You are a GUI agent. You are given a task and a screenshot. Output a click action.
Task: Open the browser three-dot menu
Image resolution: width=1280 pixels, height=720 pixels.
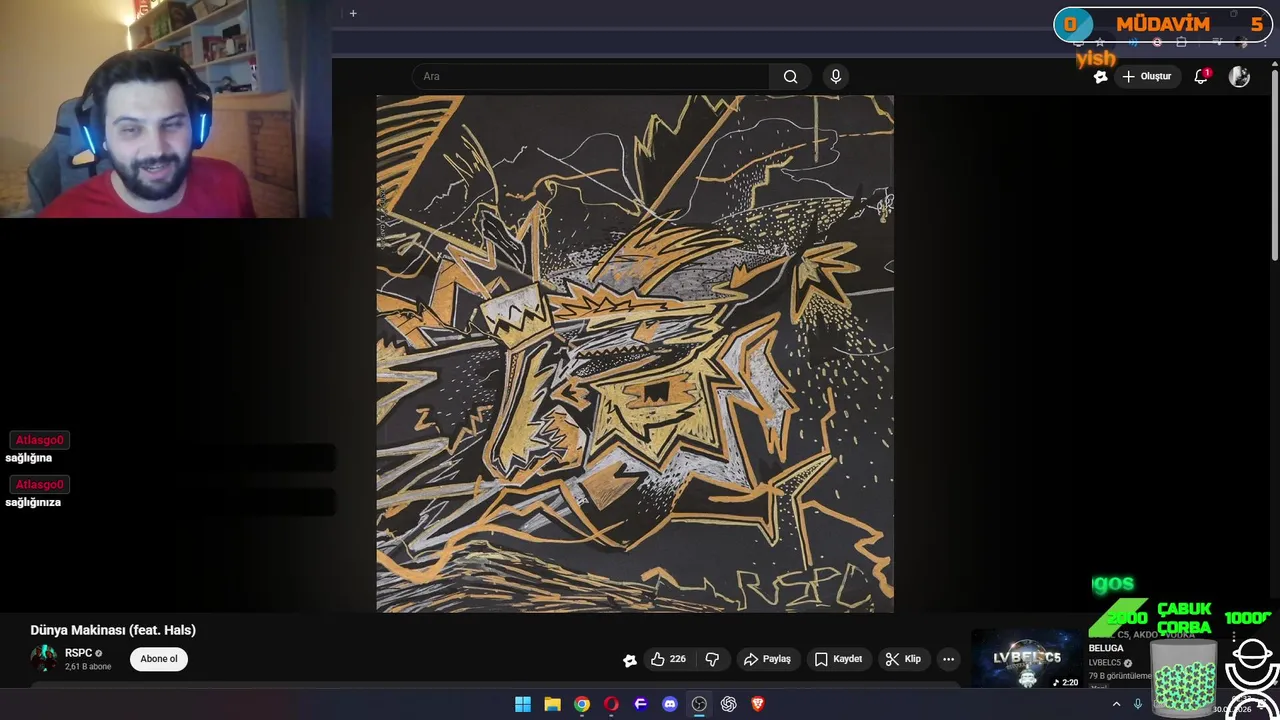point(1266,43)
